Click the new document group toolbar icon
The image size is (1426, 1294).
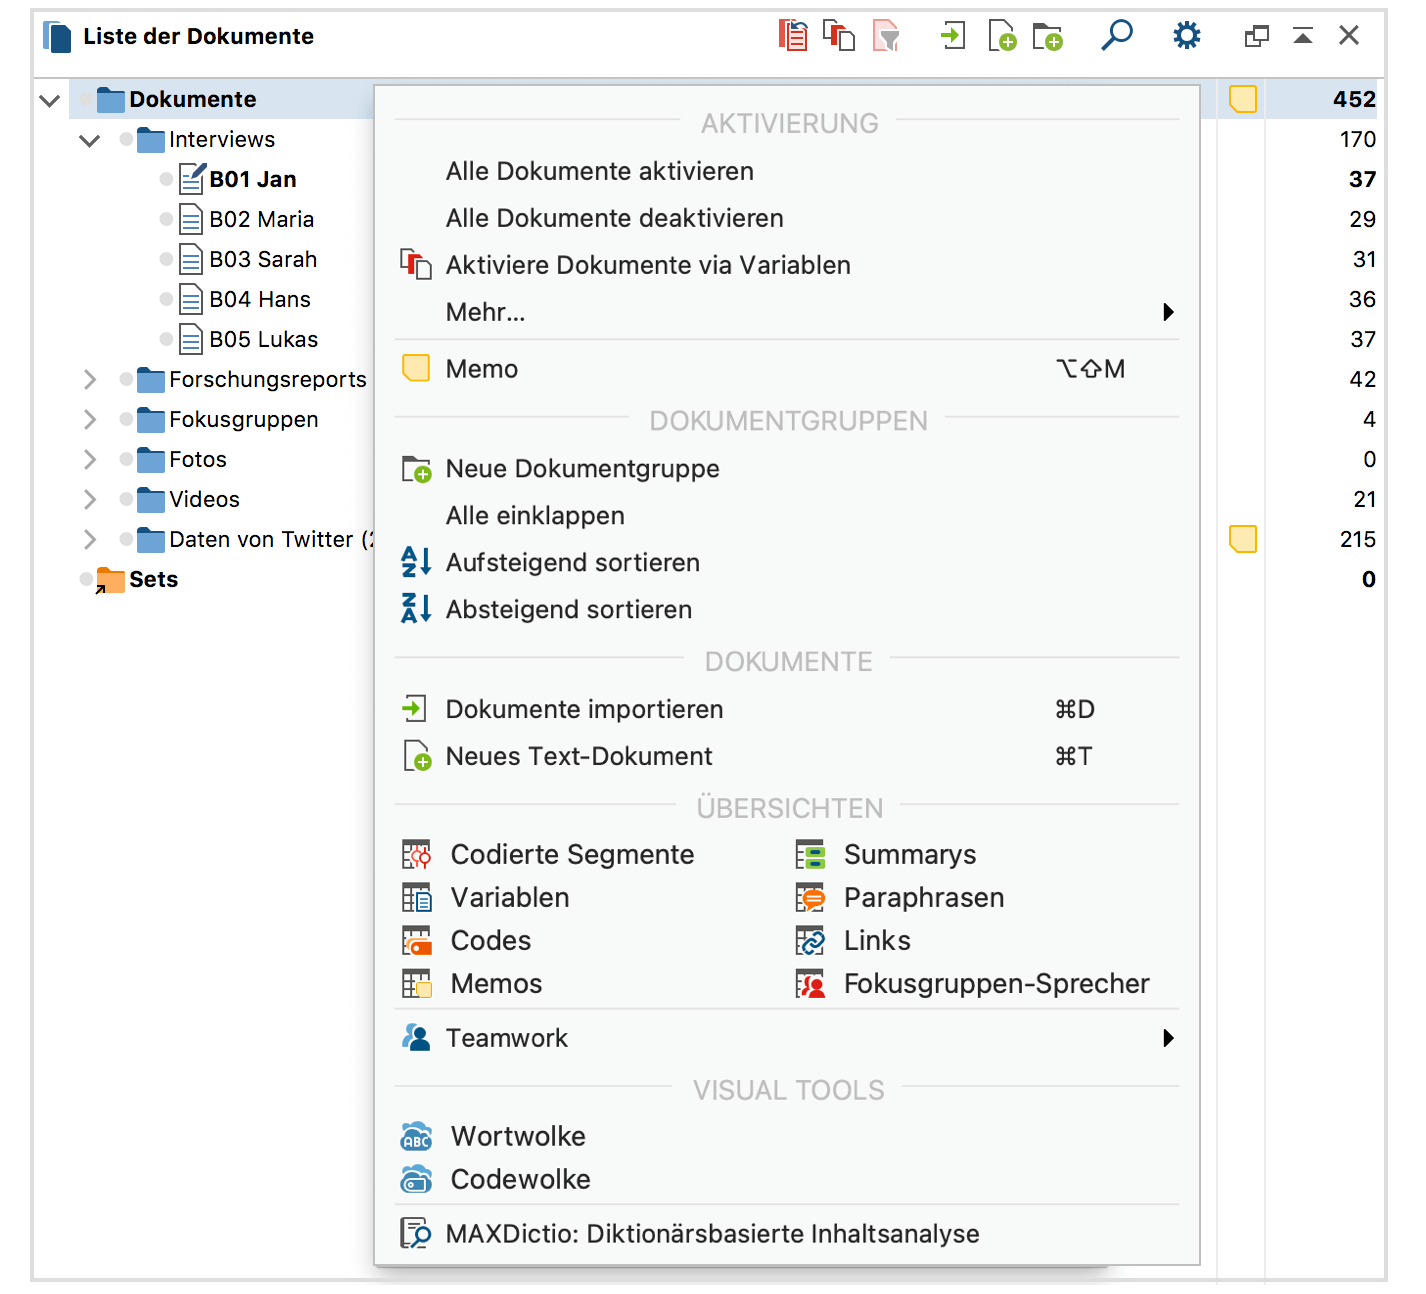pos(1048,36)
